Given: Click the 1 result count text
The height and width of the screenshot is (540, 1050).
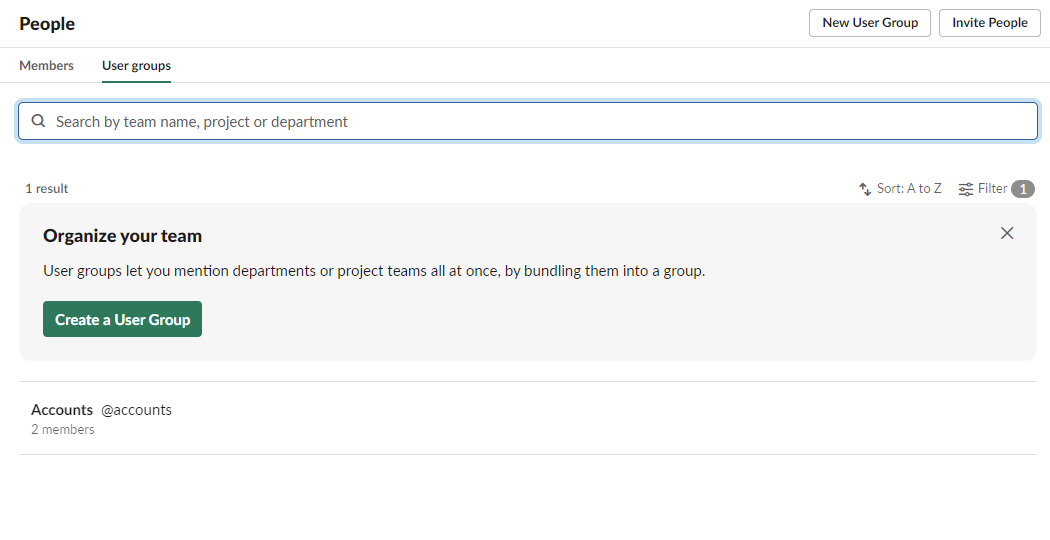Looking at the screenshot, I should [x=47, y=189].
